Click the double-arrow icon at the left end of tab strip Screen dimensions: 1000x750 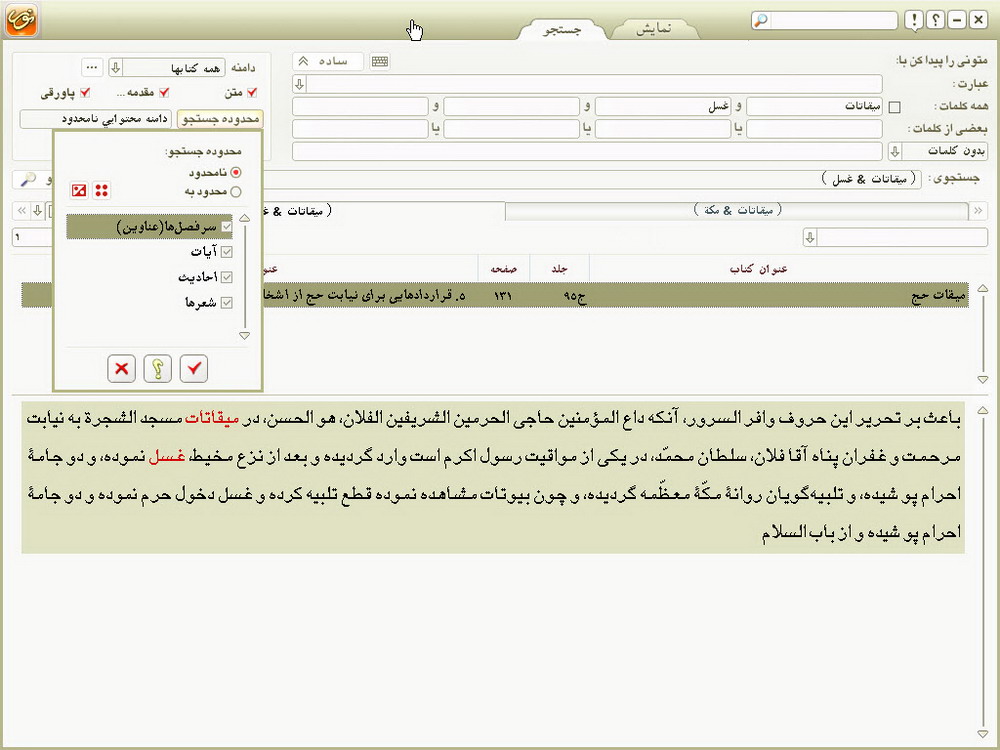22,210
